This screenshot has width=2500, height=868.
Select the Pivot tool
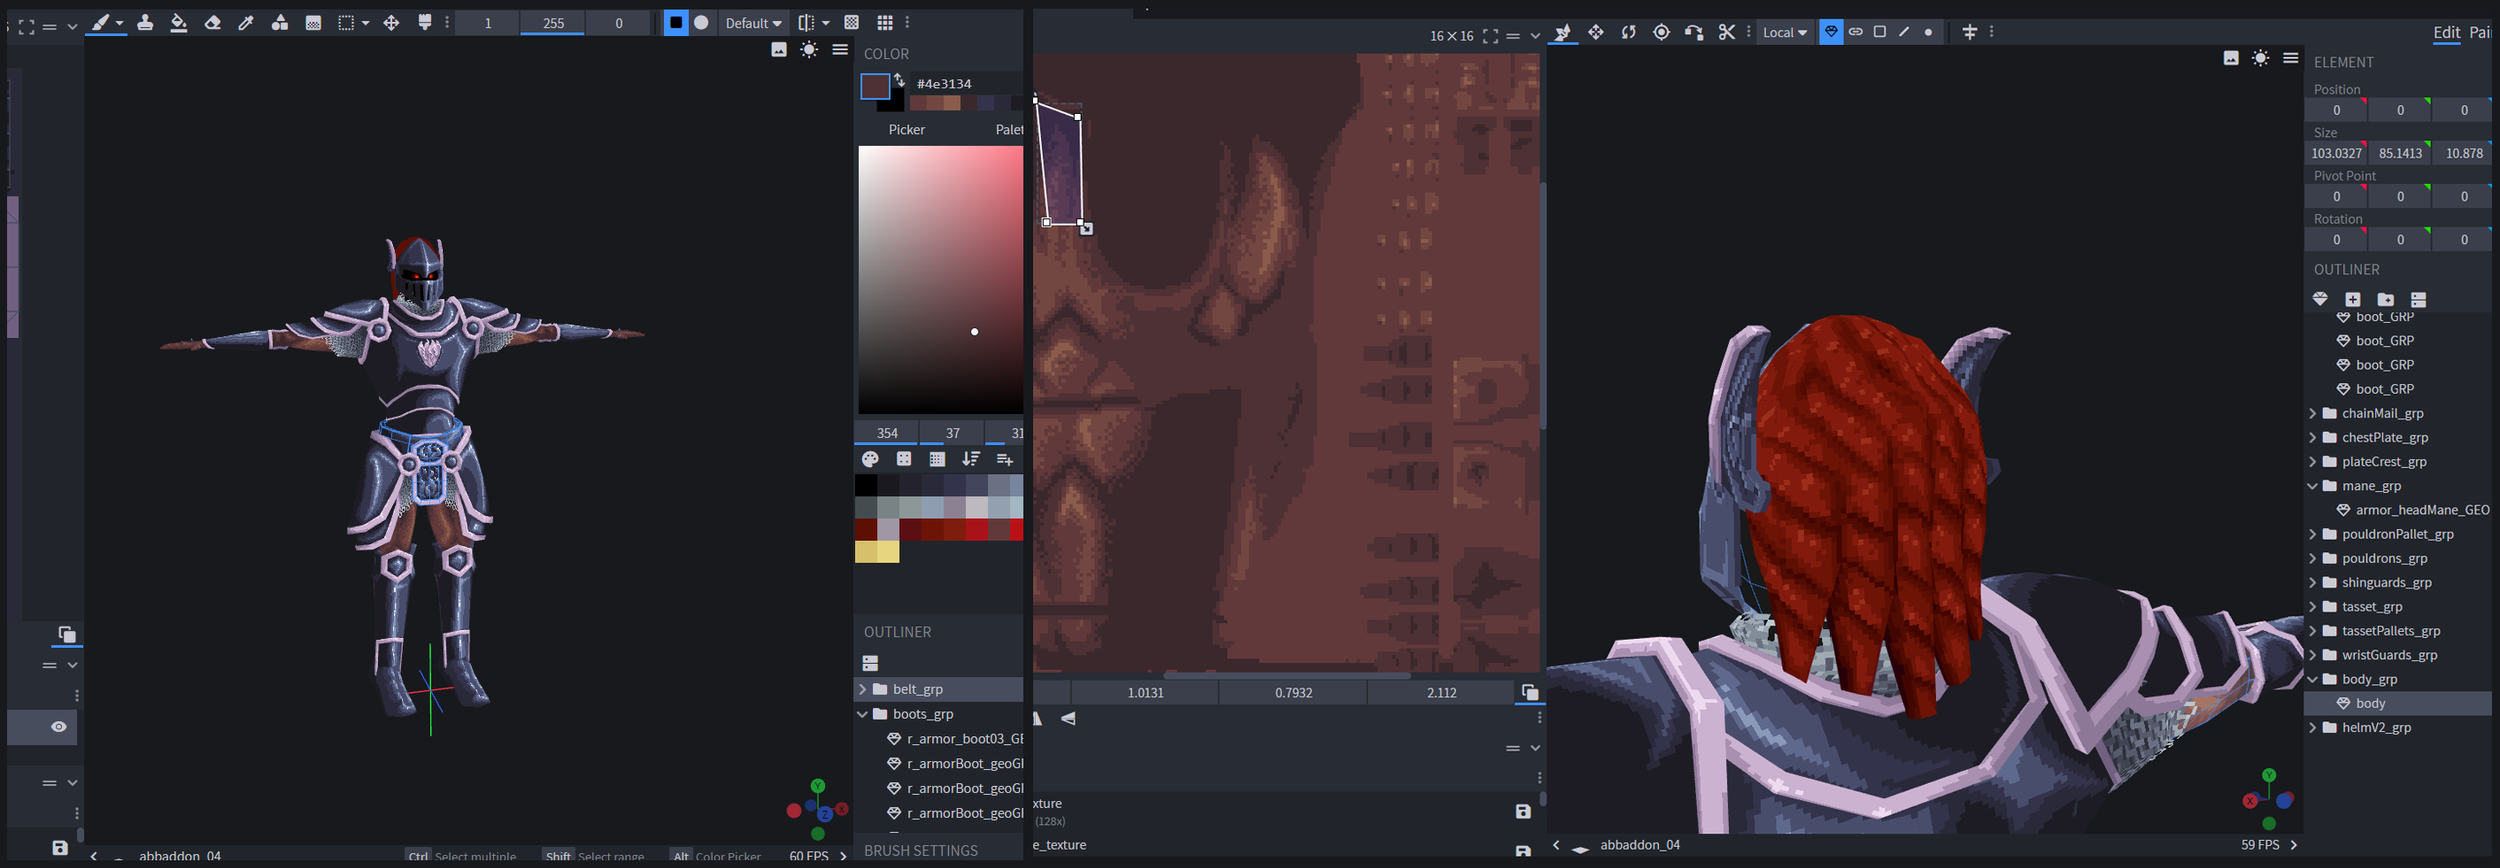point(1661,32)
